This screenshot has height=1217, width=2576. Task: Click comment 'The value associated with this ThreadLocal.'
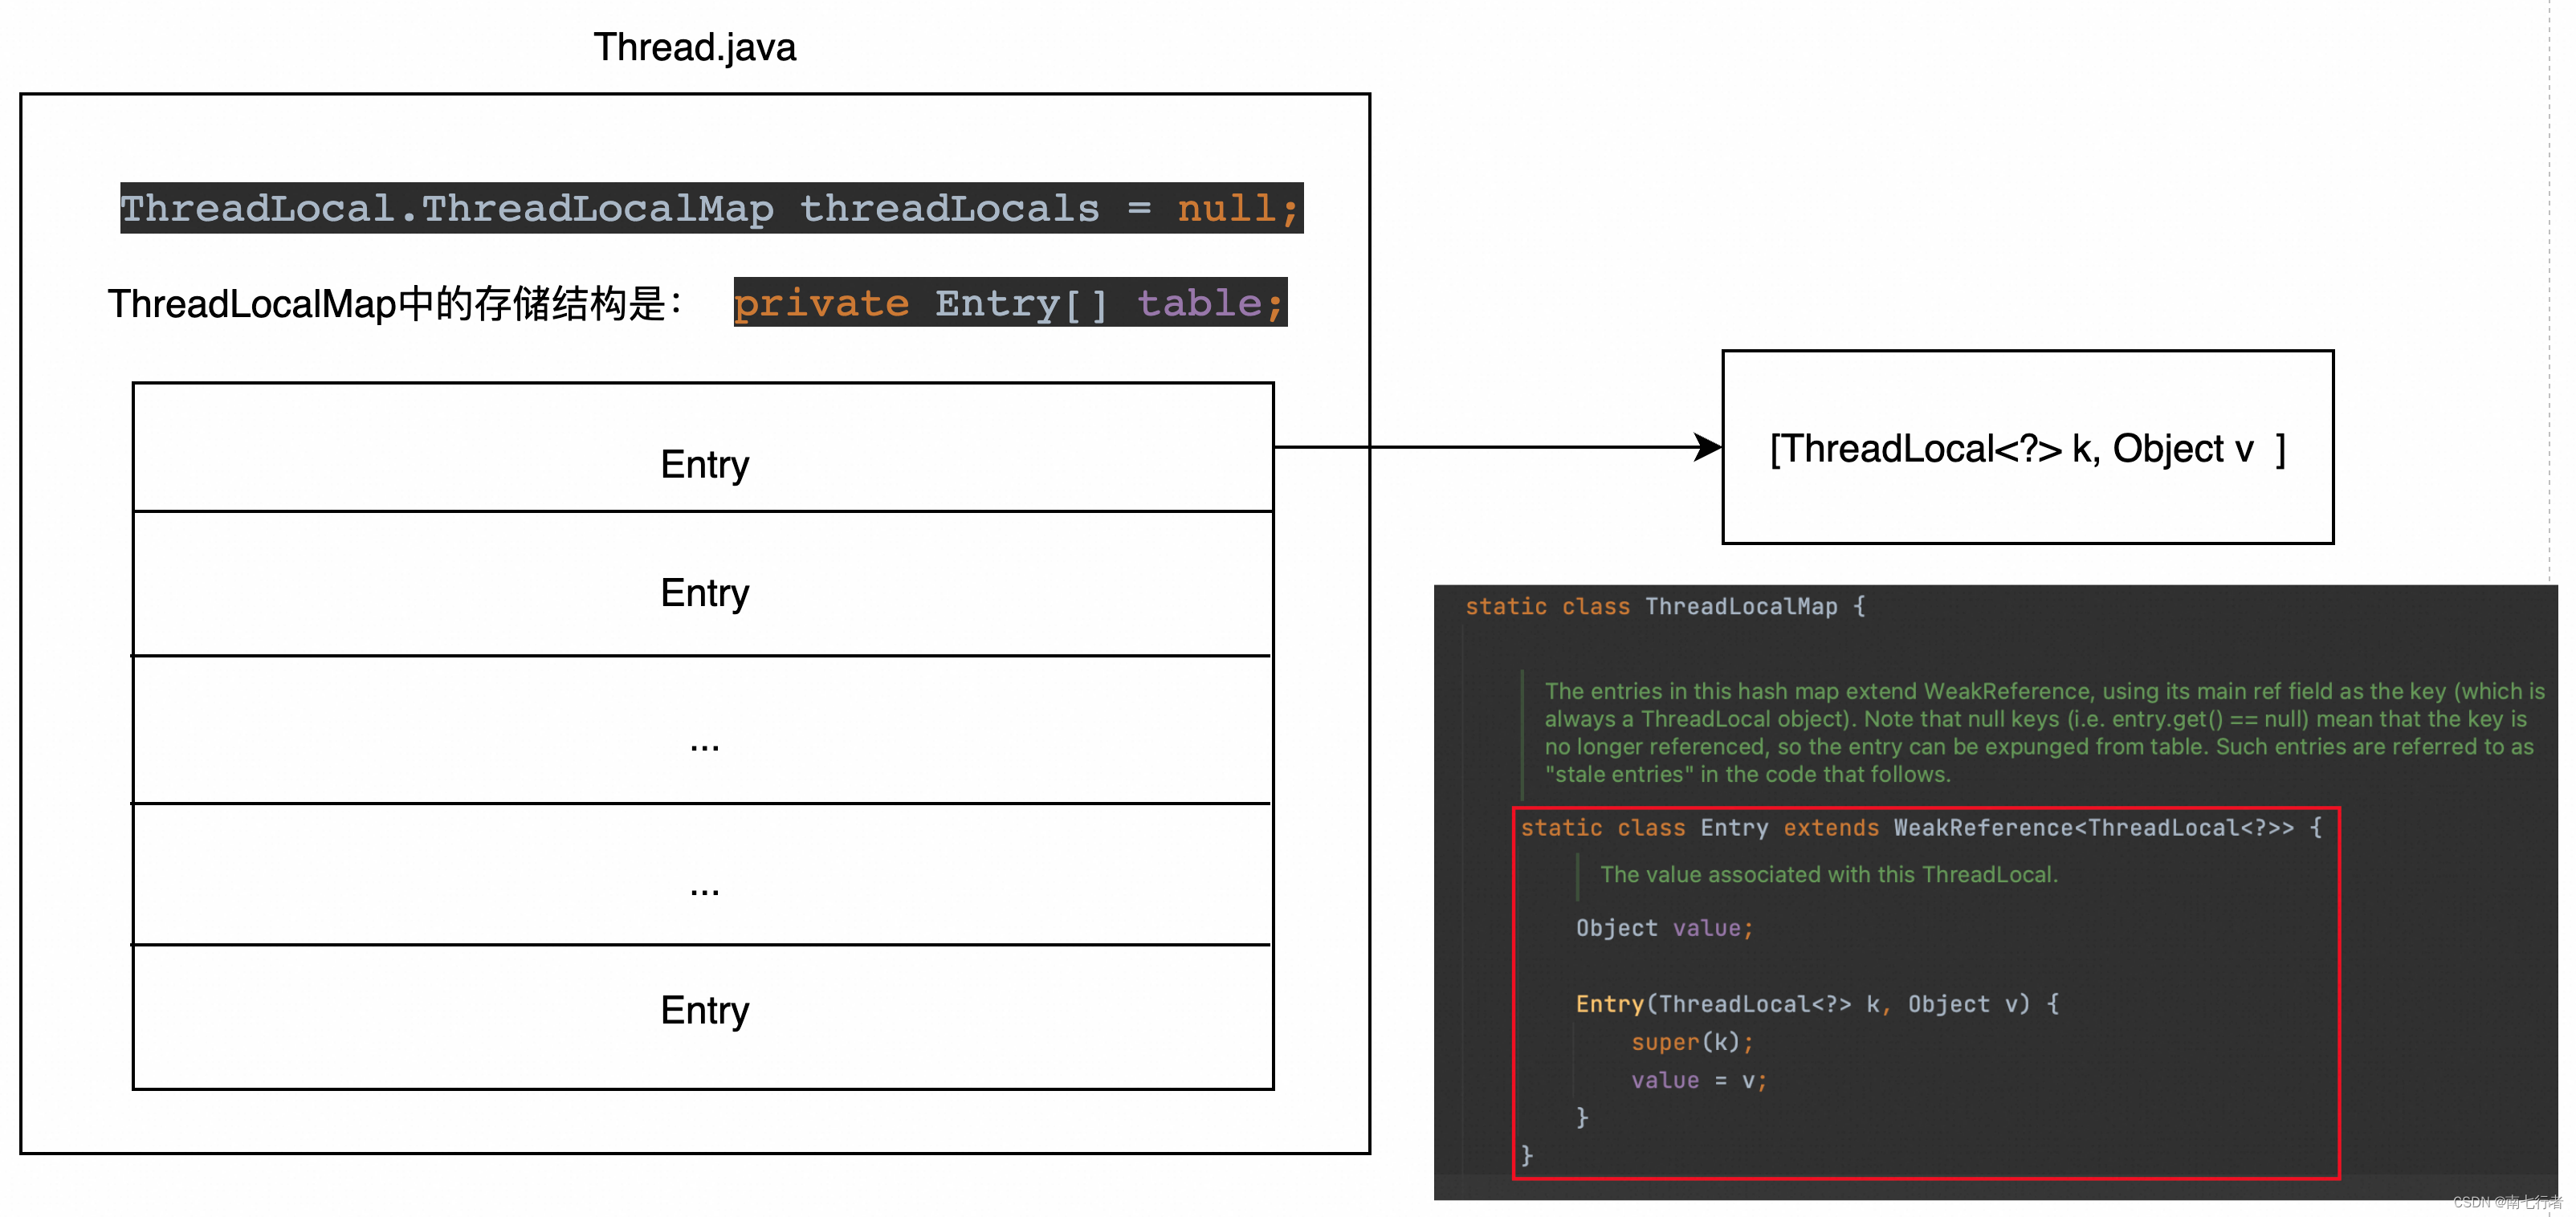click(1829, 874)
